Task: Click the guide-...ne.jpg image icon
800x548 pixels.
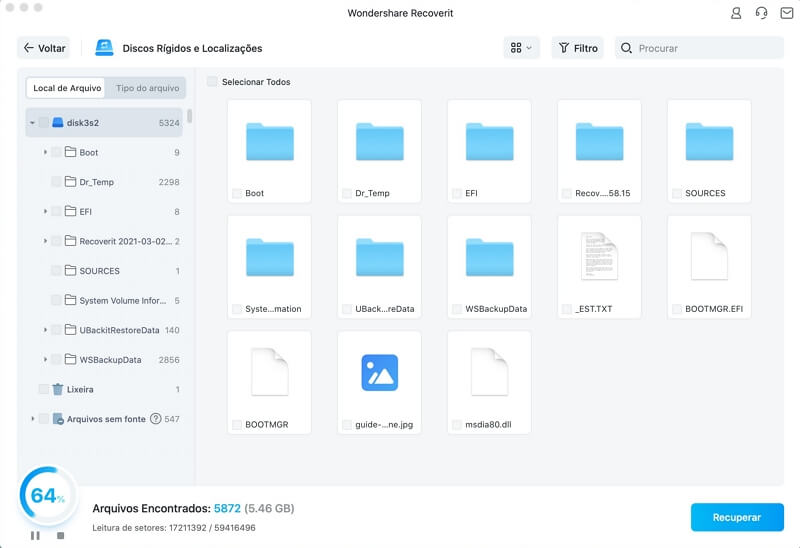Action: (380, 372)
